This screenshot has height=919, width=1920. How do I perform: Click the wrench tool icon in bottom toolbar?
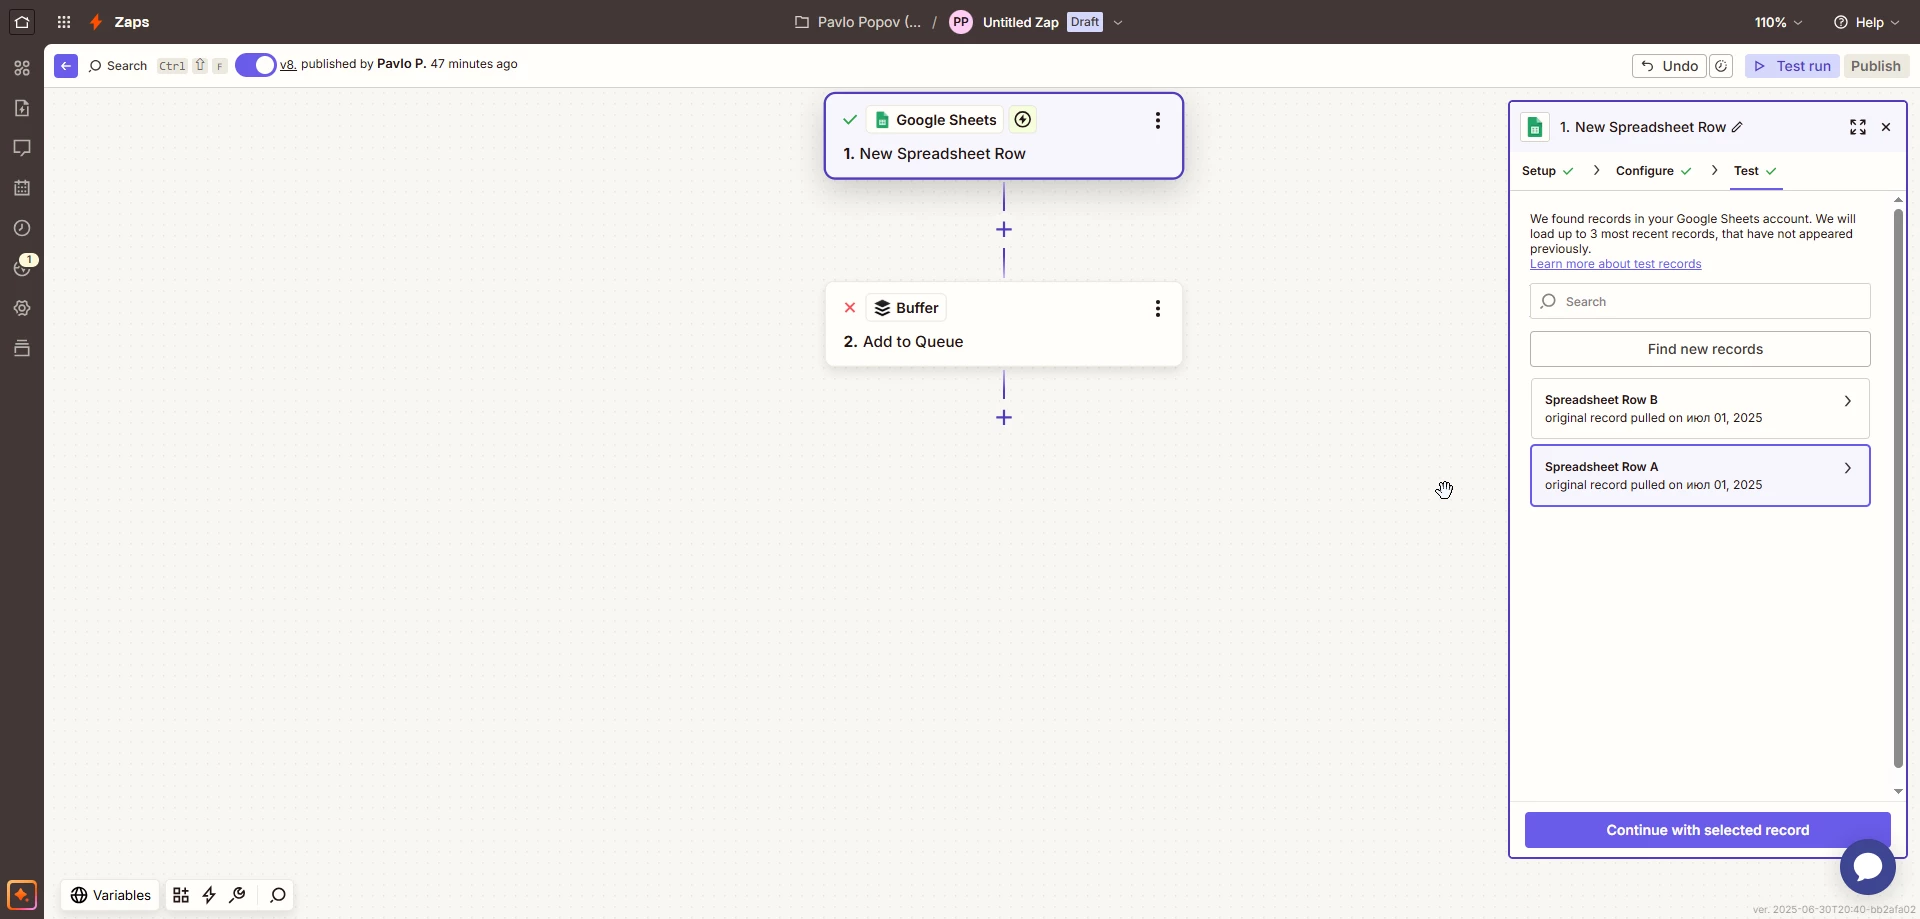coord(237,895)
